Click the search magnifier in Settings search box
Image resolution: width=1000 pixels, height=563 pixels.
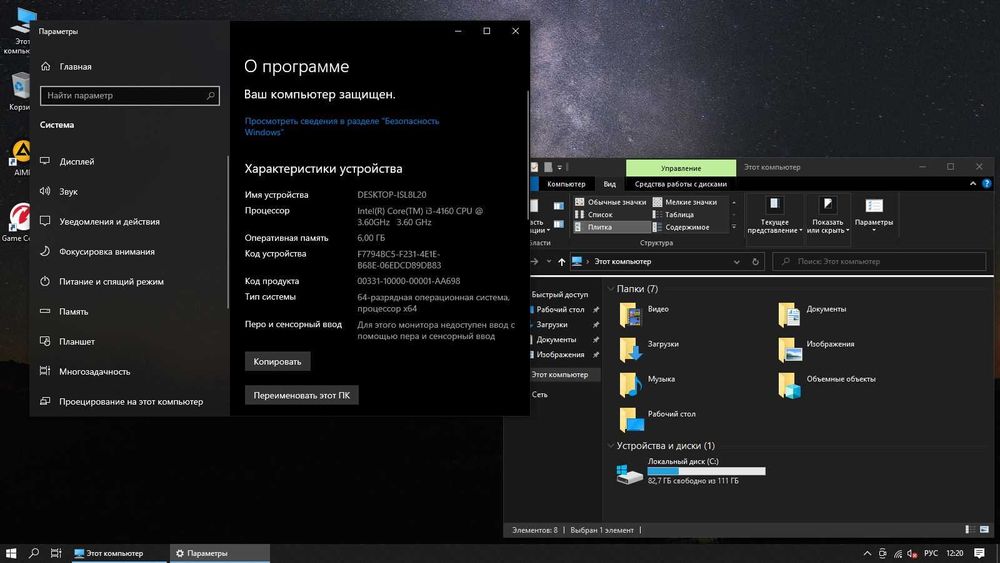[x=210, y=96]
